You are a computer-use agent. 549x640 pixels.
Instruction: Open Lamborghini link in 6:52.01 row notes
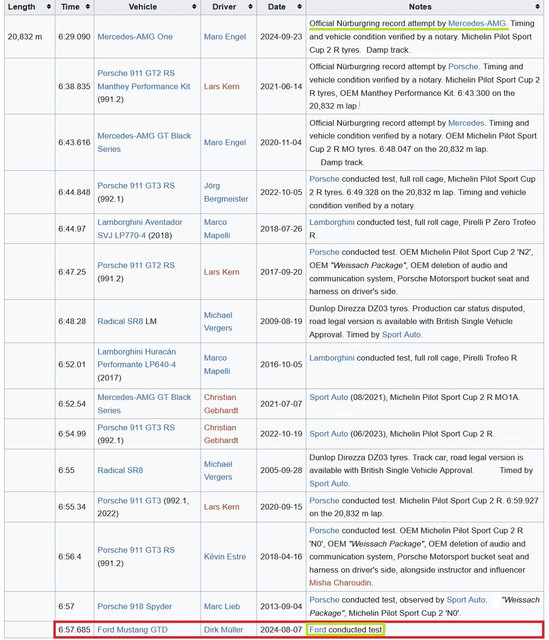pyautogui.click(x=331, y=358)
